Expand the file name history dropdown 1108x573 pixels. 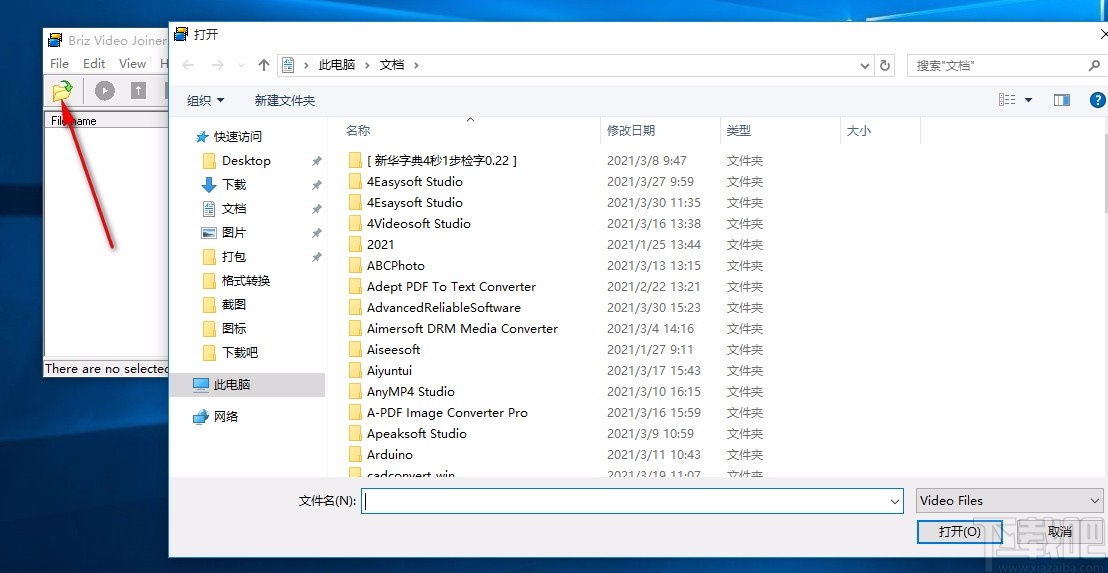[x=896, y=501]
